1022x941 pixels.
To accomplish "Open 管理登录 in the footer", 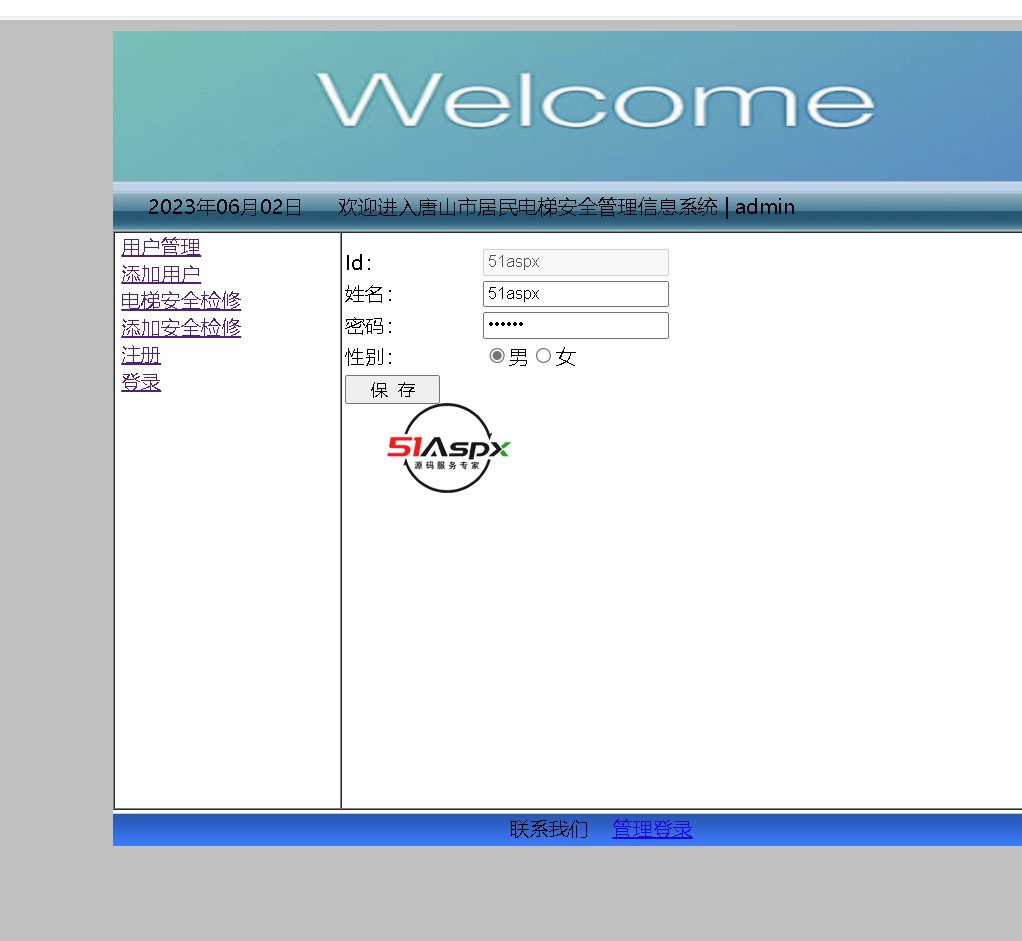I will 652,829.
